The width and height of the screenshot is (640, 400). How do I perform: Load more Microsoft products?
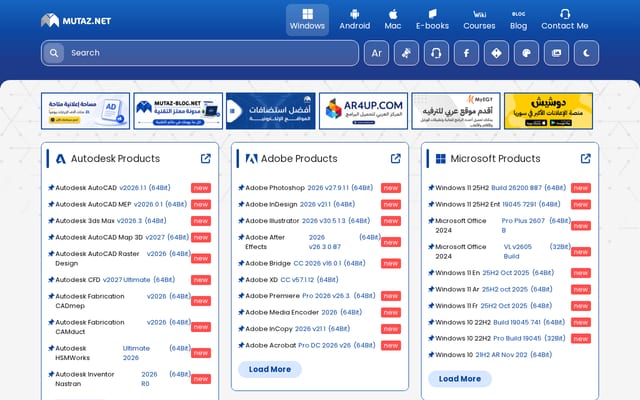click(460, 379)
